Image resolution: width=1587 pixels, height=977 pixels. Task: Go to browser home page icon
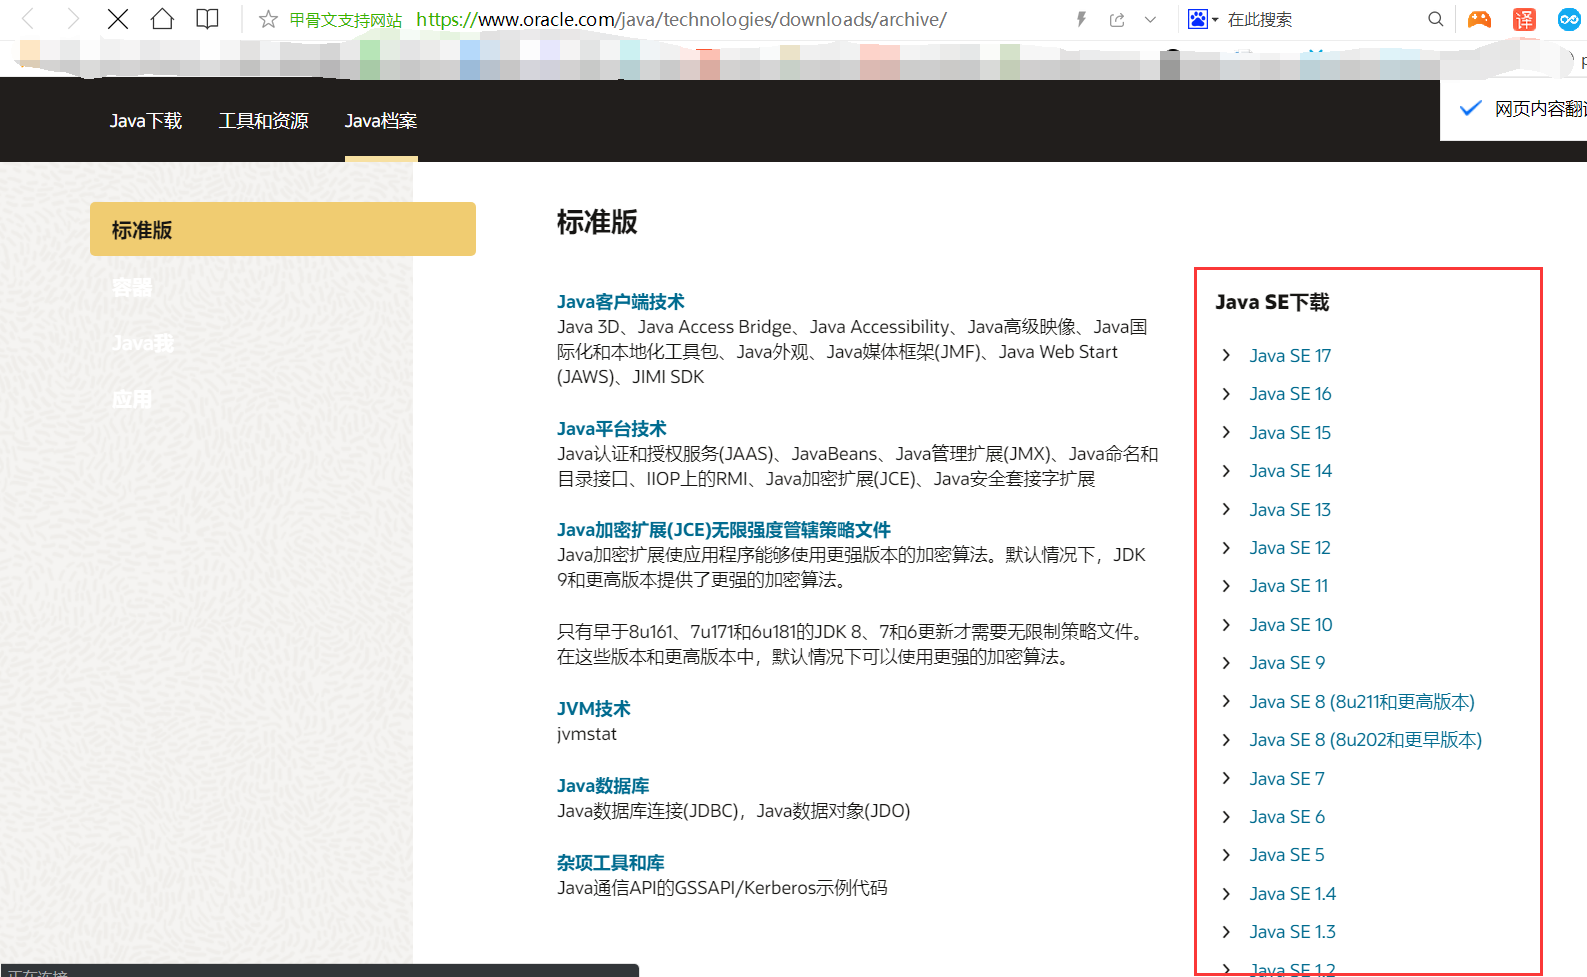[162, 19]
